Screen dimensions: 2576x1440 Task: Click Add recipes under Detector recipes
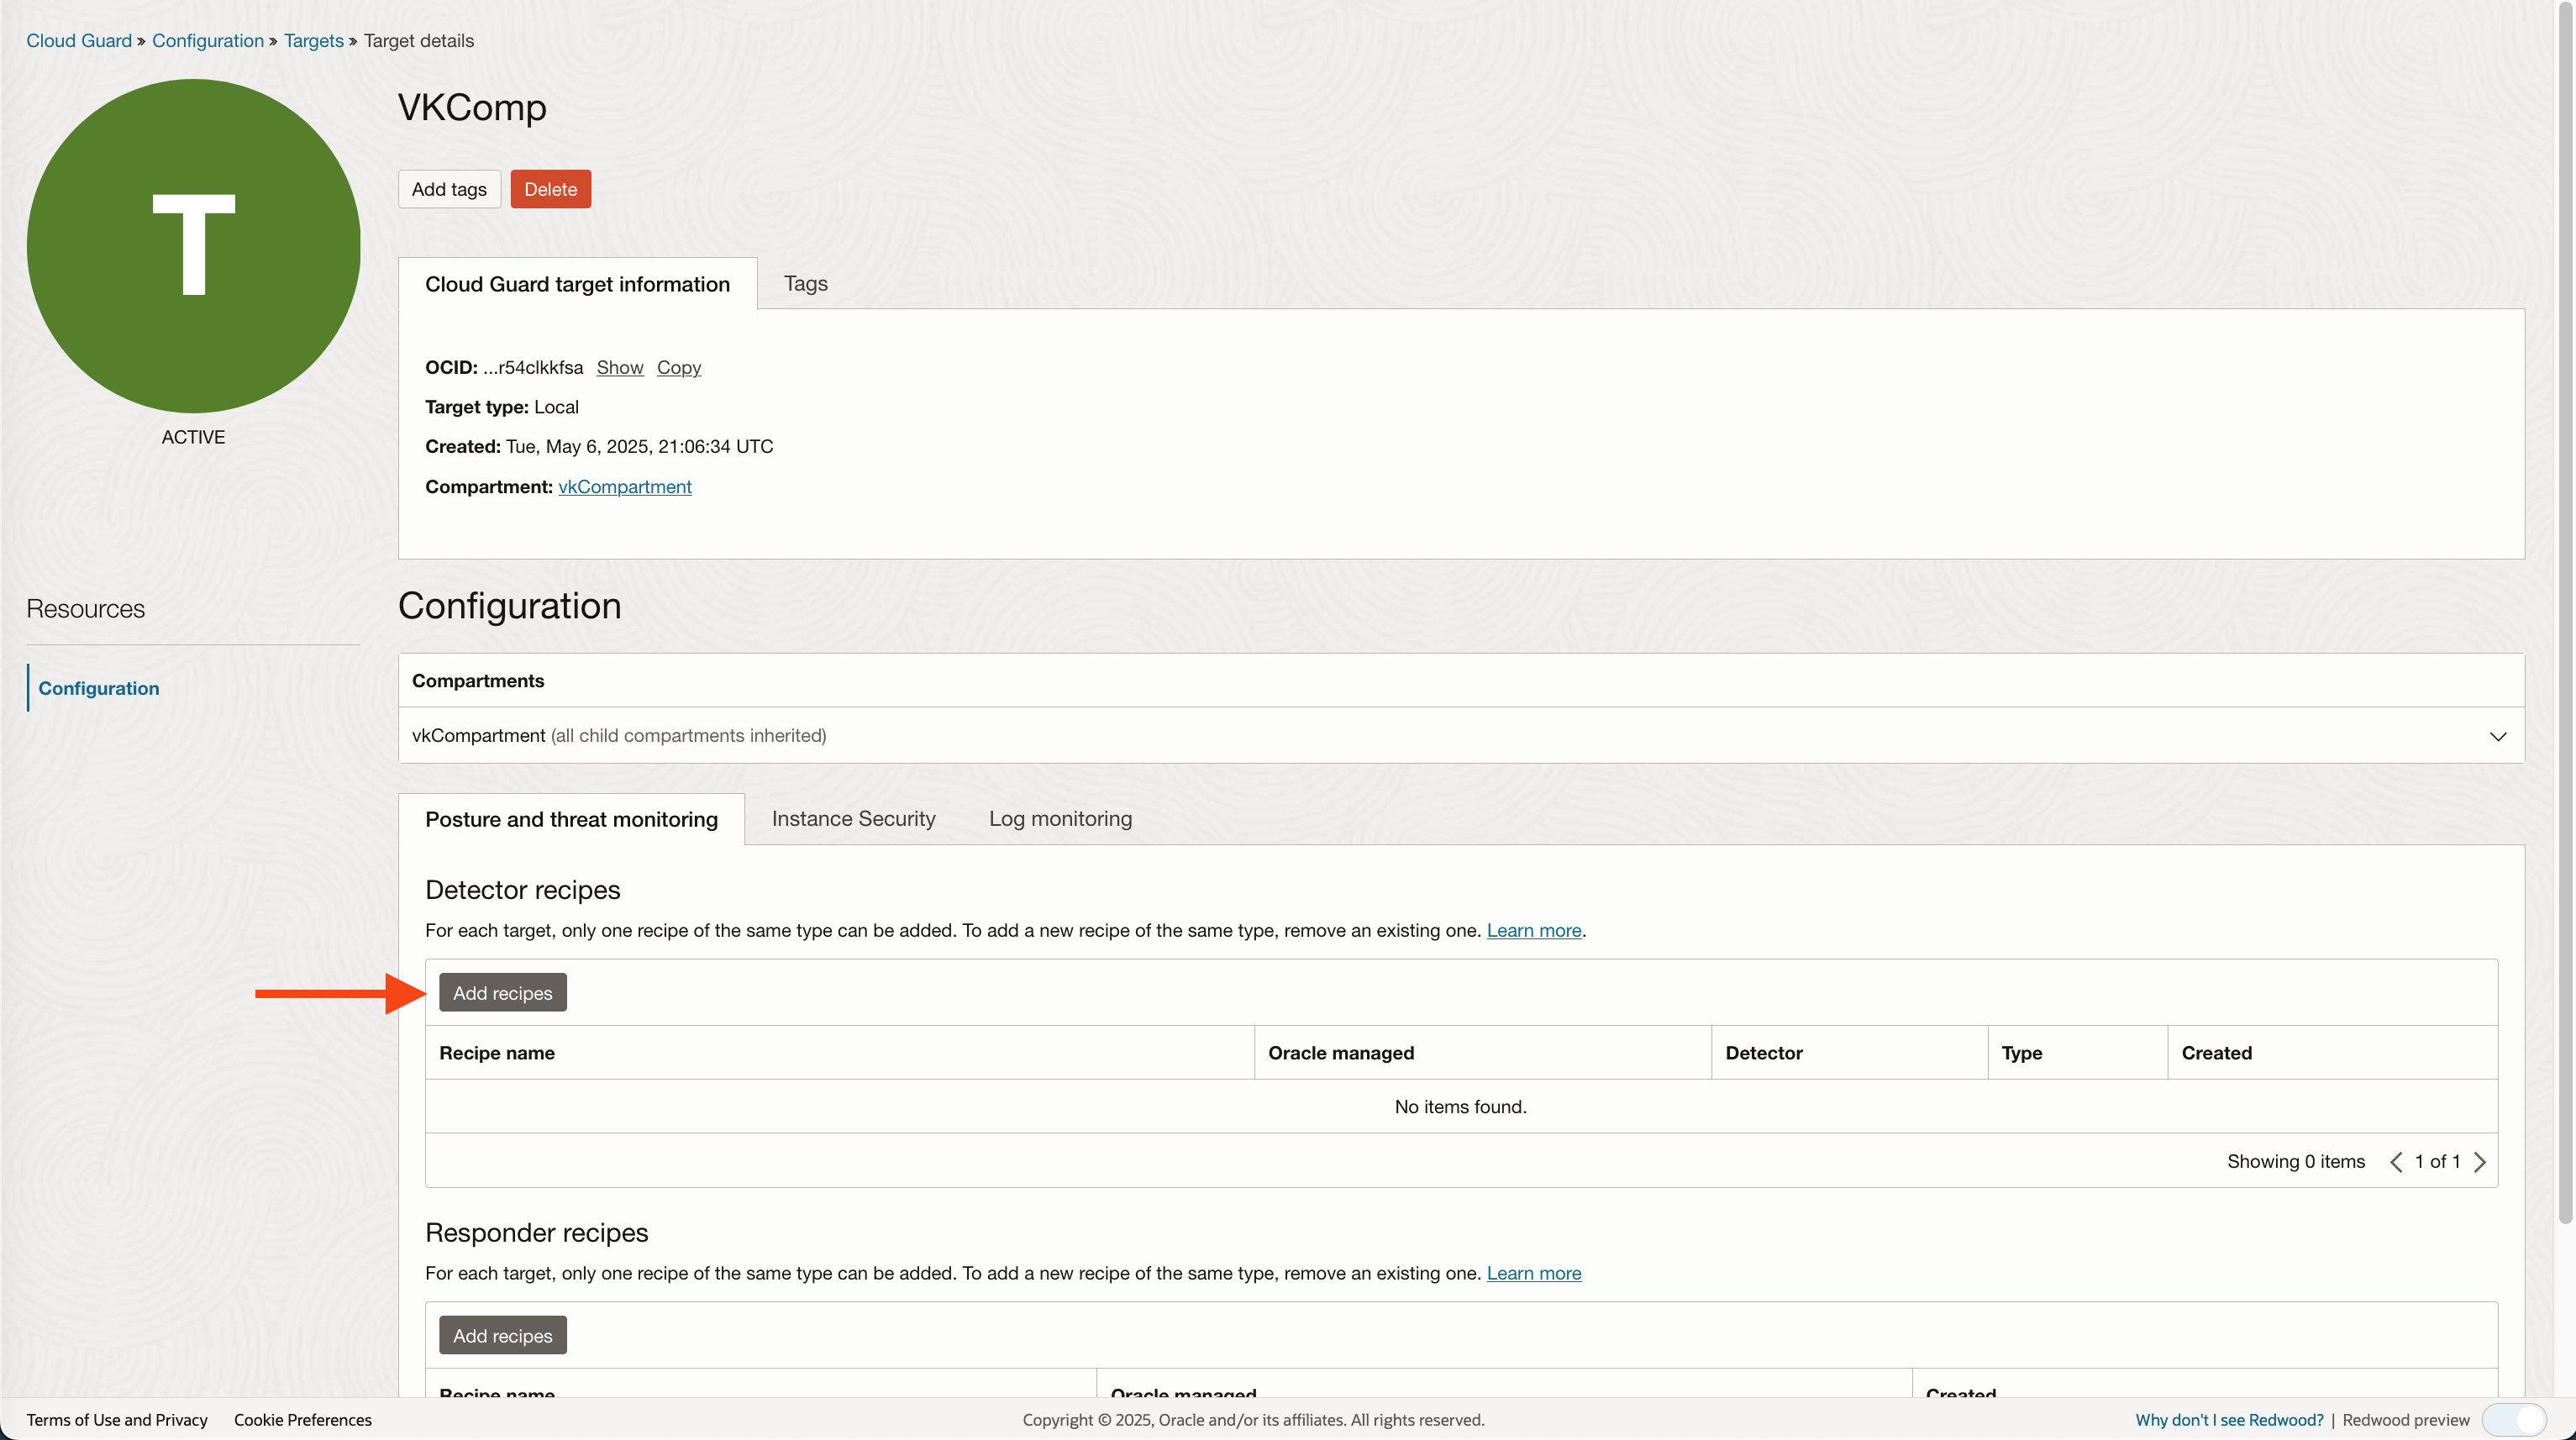tap(502, 992)
